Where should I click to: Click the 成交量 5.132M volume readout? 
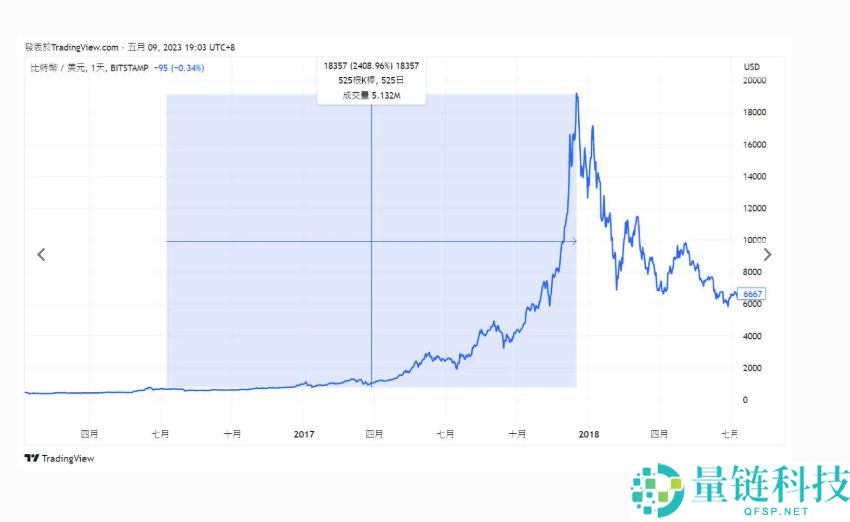click(x=371, y=95)
